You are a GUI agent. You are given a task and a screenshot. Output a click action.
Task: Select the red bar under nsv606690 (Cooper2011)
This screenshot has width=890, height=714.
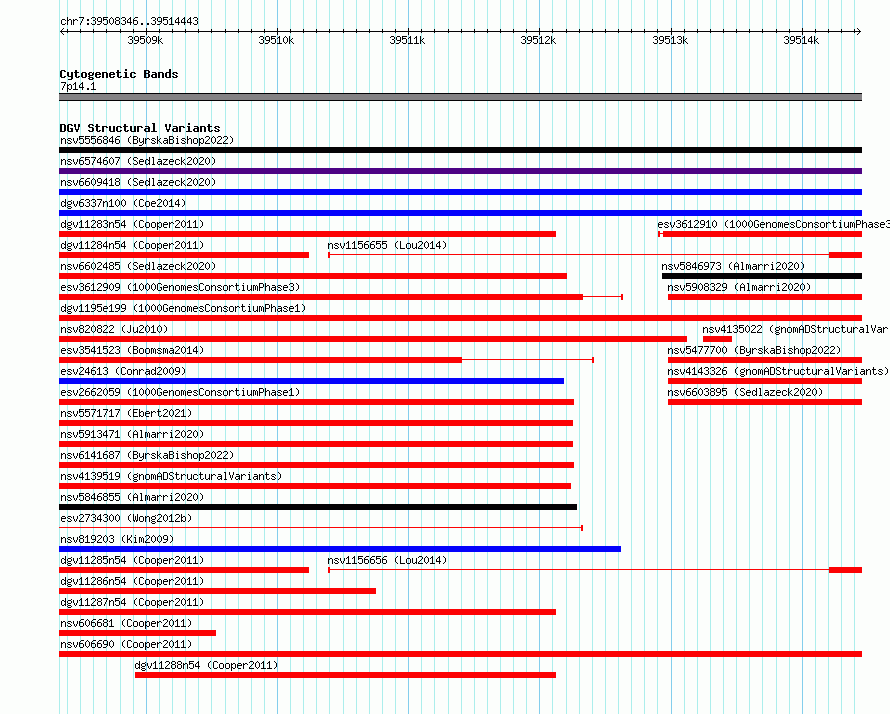(460, 654)
